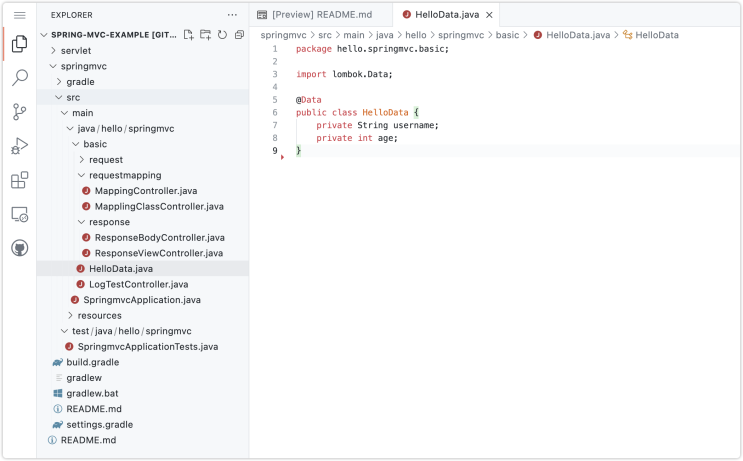Click 'lombok.Data' in the import statement
Viewport: 743px width, 461px height.
(x=360, y=74)
